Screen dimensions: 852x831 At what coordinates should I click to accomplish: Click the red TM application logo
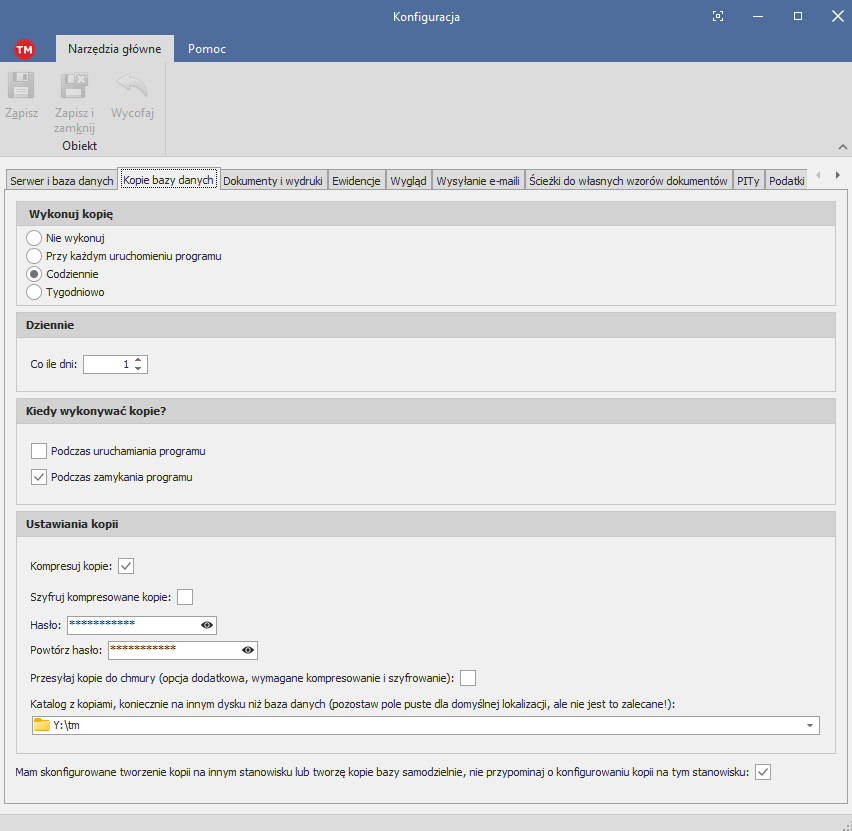coord(25,49)
